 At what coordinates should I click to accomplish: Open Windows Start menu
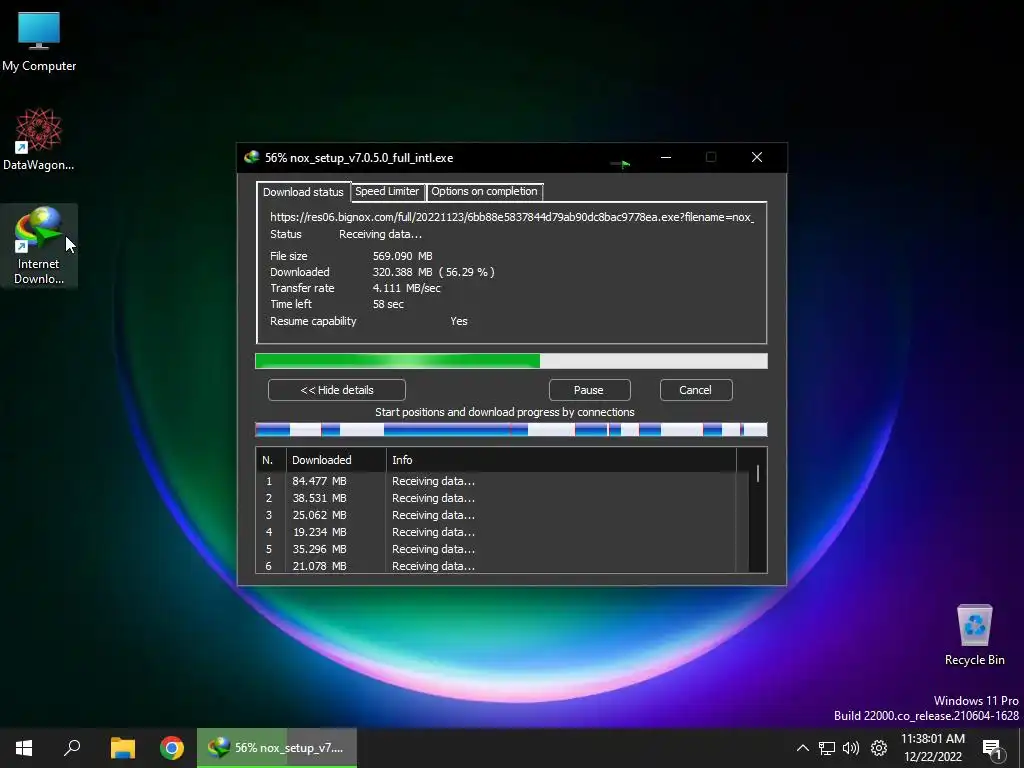[24, 748]
